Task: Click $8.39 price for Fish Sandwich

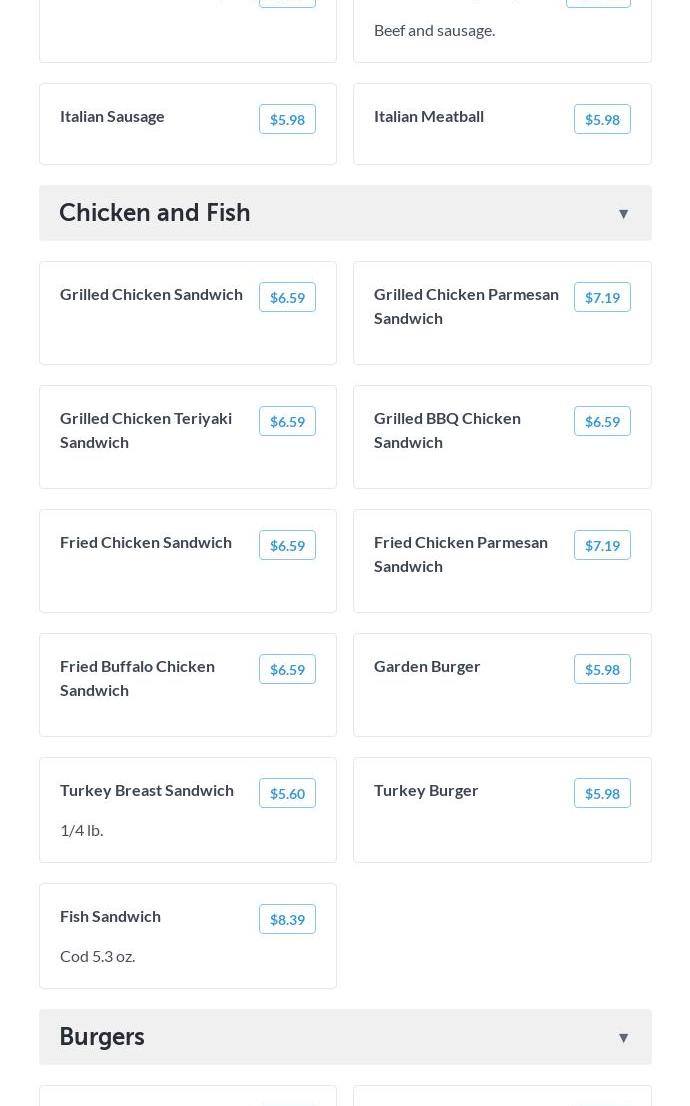Action: click(287, 919)
